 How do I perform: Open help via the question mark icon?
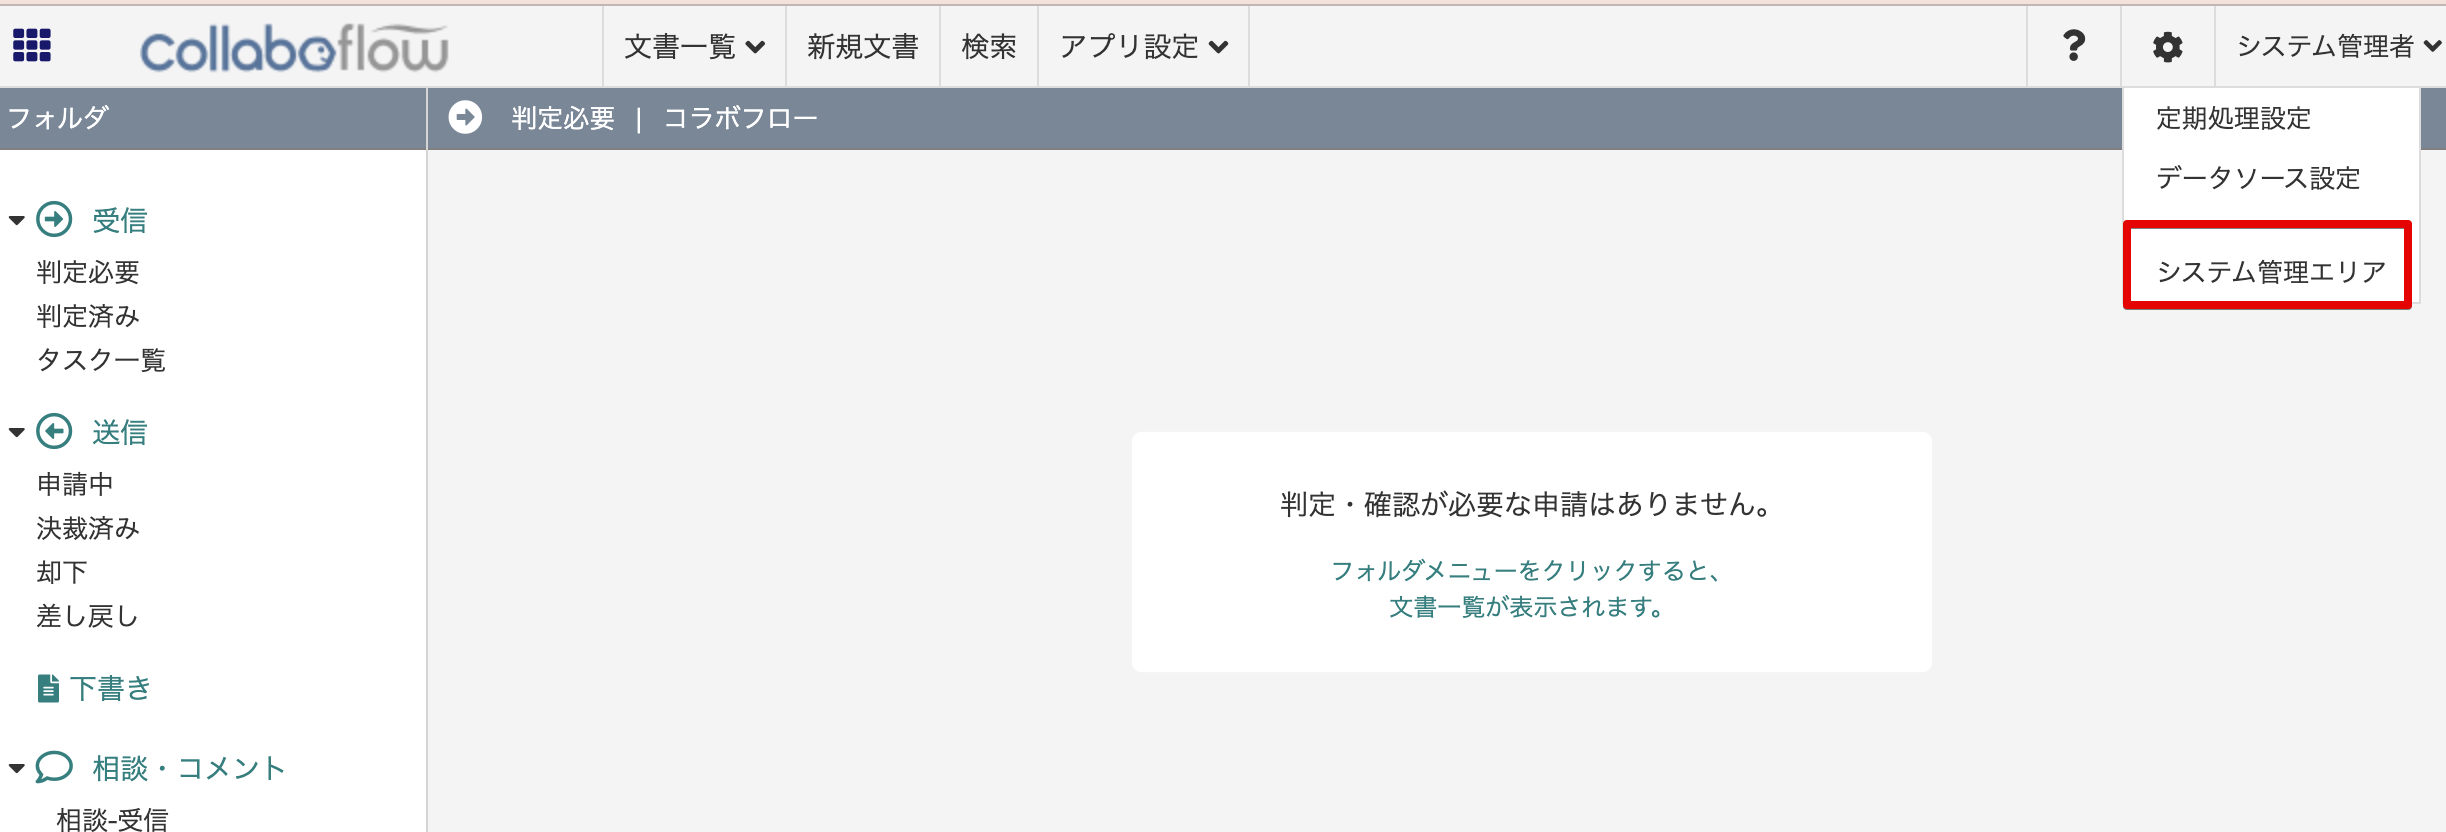pyautogui.click(x=2073, y=46)
